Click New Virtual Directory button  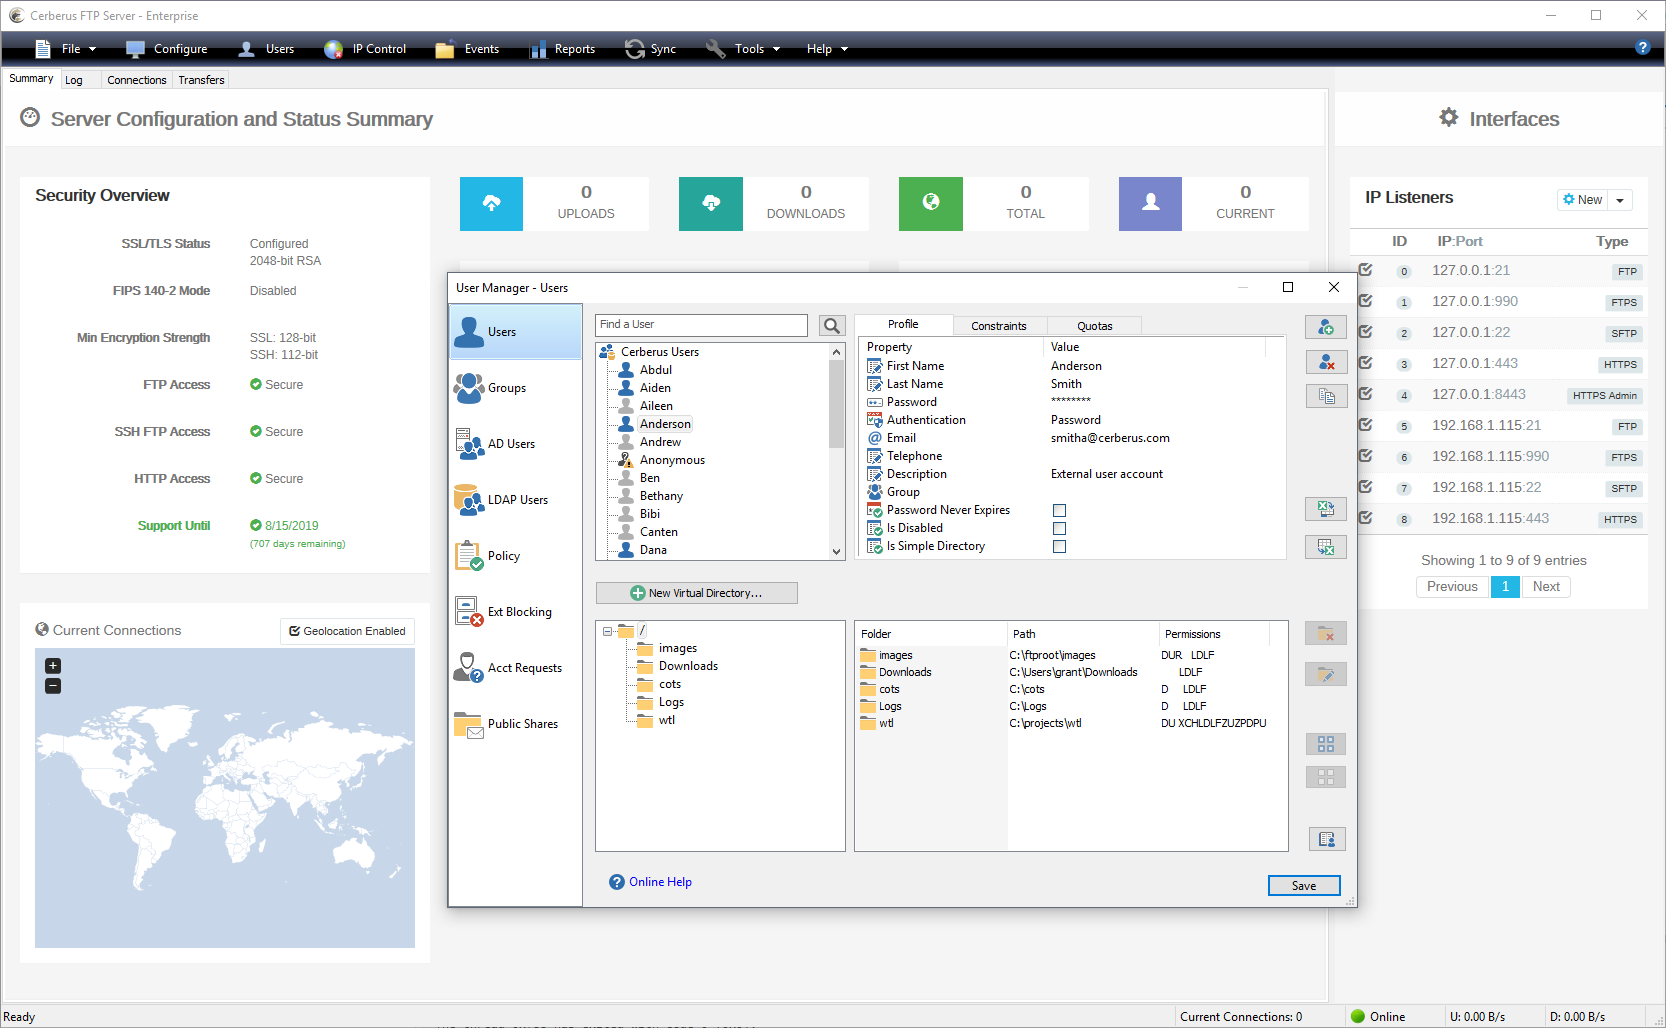(697, 593)
